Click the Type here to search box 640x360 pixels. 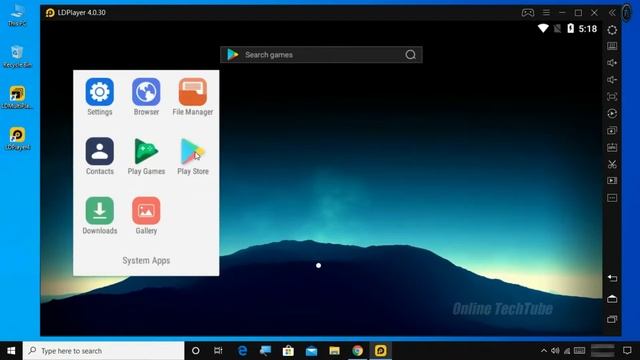pos(104,351)
